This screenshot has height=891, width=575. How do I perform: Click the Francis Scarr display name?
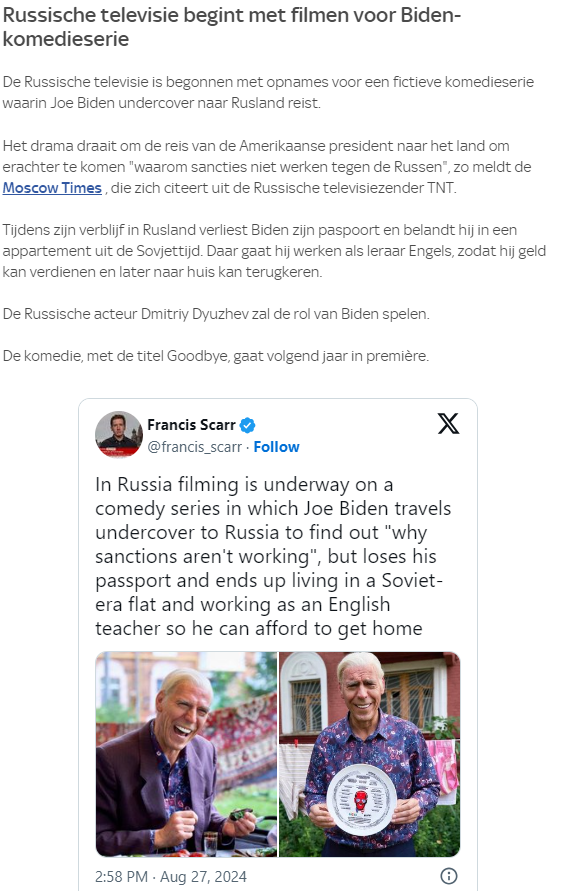pyautogui.click(x=191, y=425)
